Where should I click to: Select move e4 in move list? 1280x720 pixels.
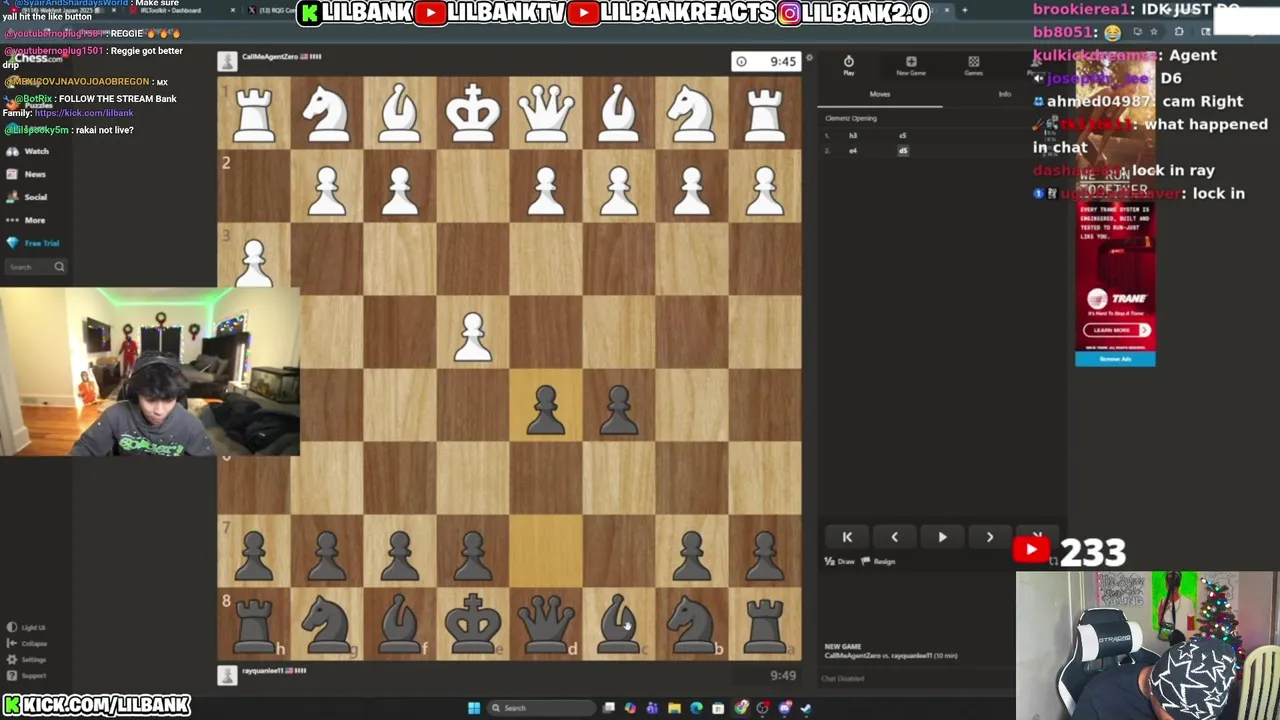(853, 151)
